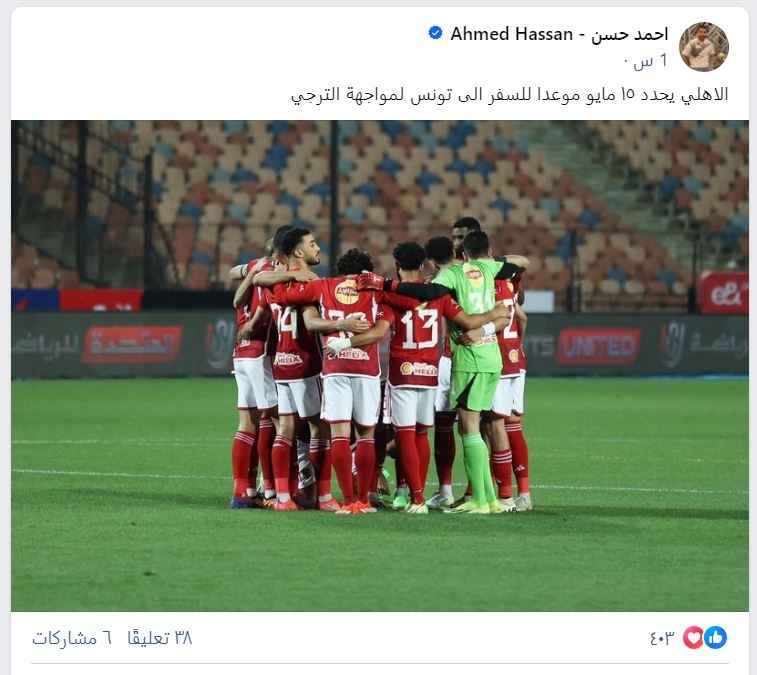This screenshot has height=675, width=757.
Task: Click the blue thumbs-up Like reaction icon
Action: [x=715, y=638]
